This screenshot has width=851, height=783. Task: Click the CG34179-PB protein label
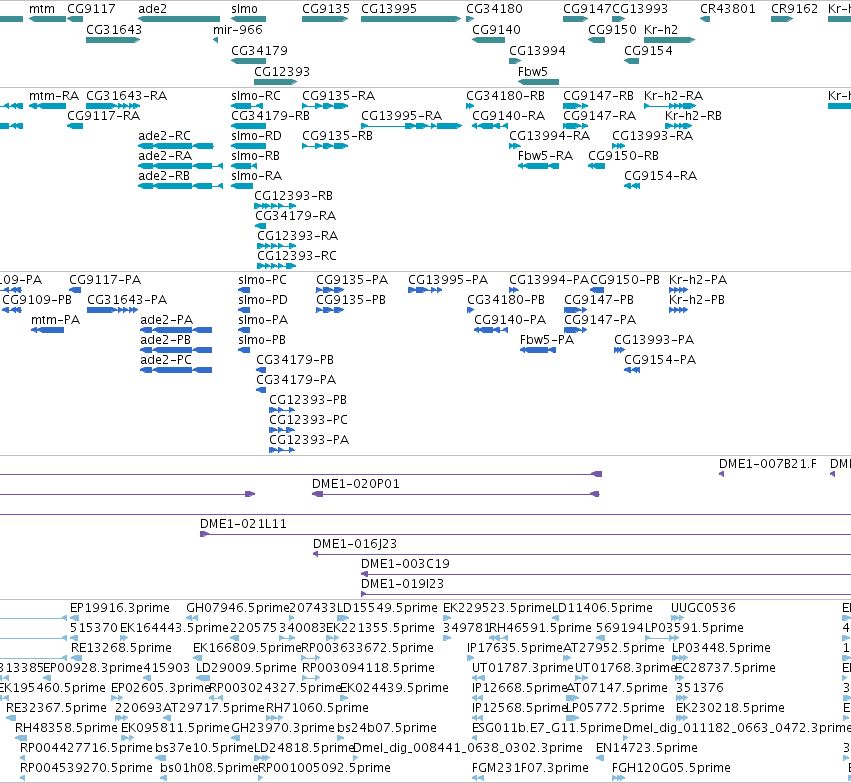295,360
